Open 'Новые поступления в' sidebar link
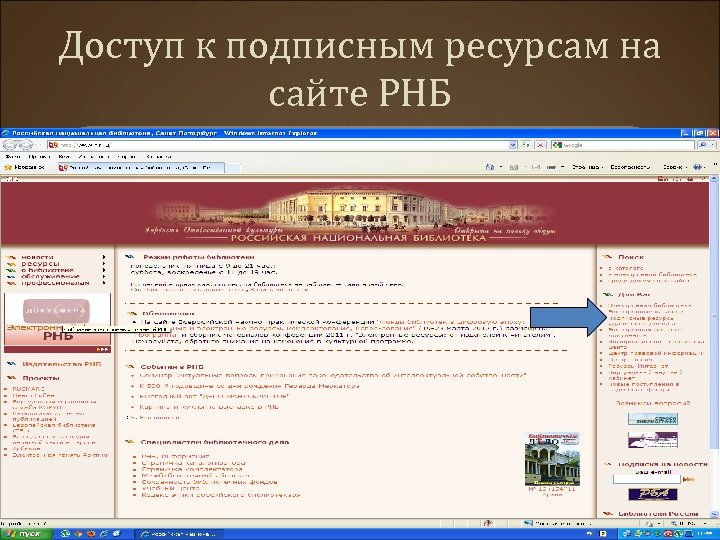The width and height of the screenshot is (720, 540). click(644, 384)
